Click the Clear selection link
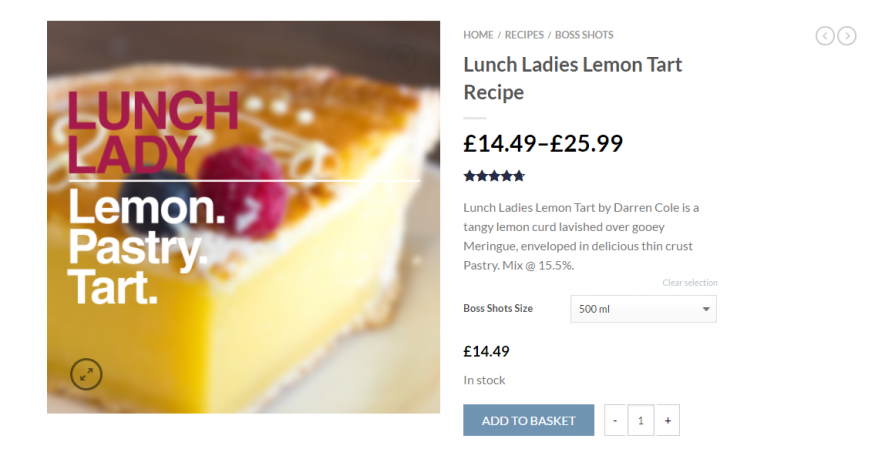The height and width of the screenshot is (459, 875). [689, 283]
